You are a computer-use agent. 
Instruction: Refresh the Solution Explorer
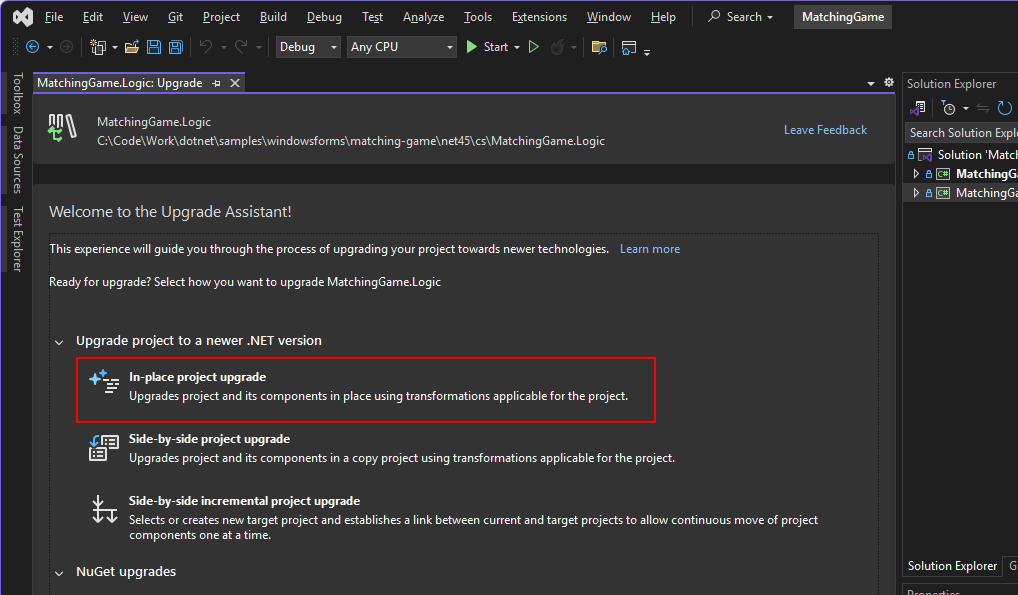tap(1005, 108)
